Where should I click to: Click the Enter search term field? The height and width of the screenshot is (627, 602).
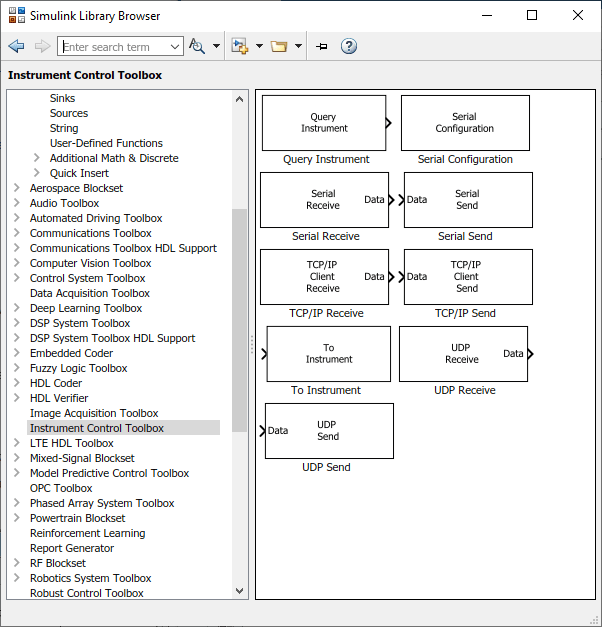115,47
